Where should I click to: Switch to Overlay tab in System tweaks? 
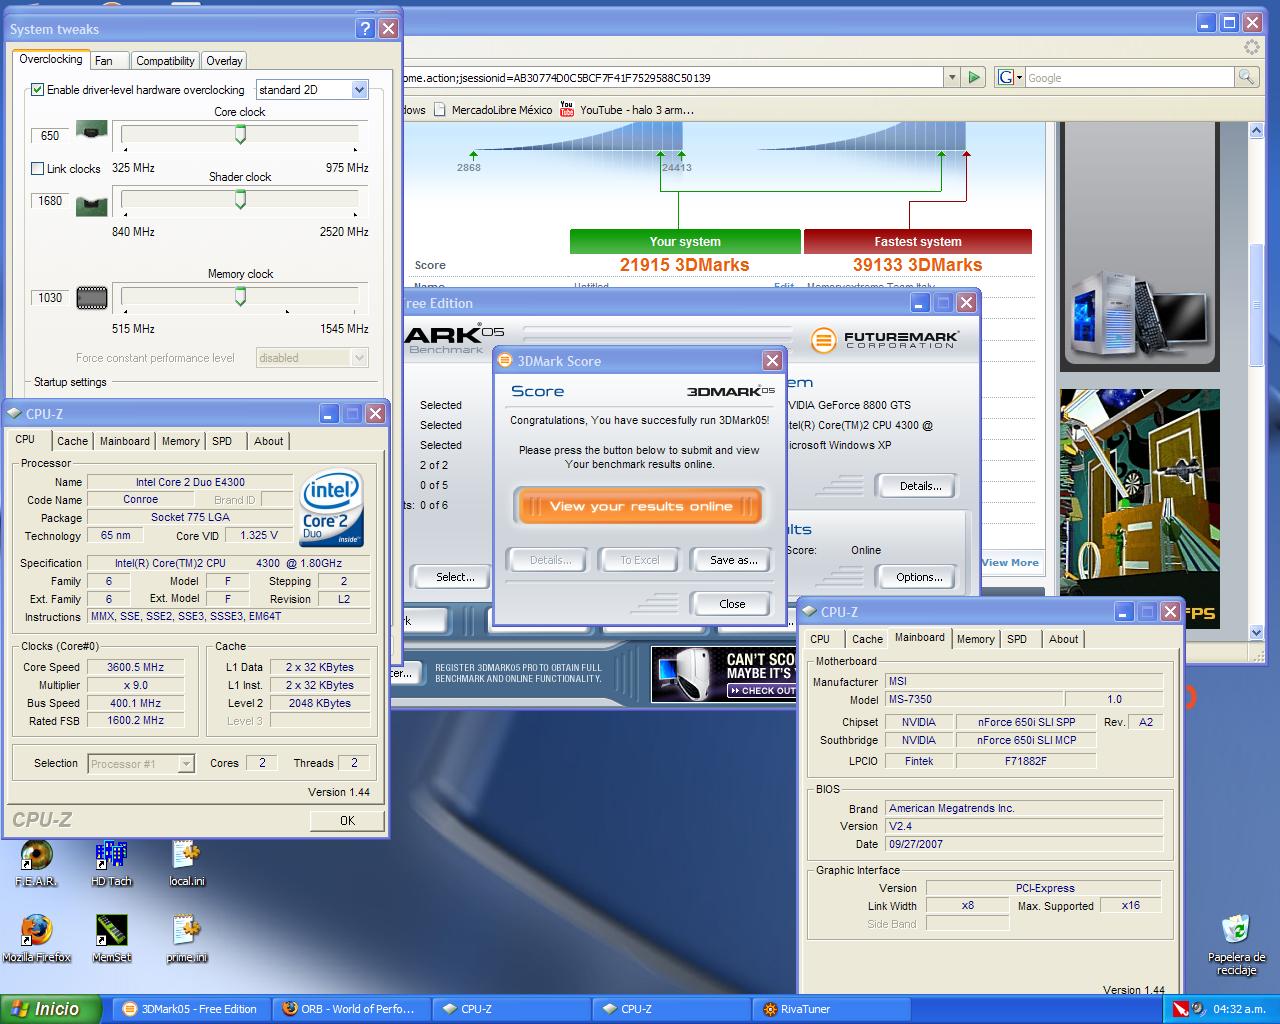click(224, 60)
